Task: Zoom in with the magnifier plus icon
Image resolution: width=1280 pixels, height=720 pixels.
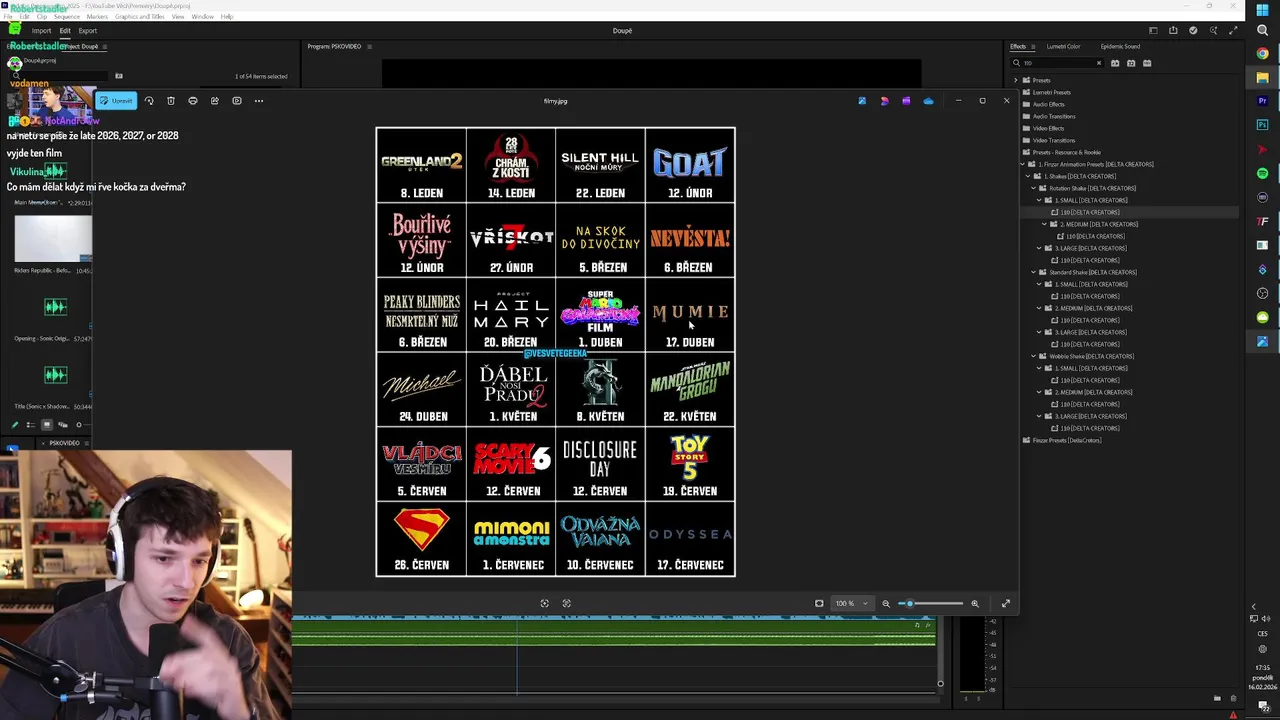Action: point(975,603)
